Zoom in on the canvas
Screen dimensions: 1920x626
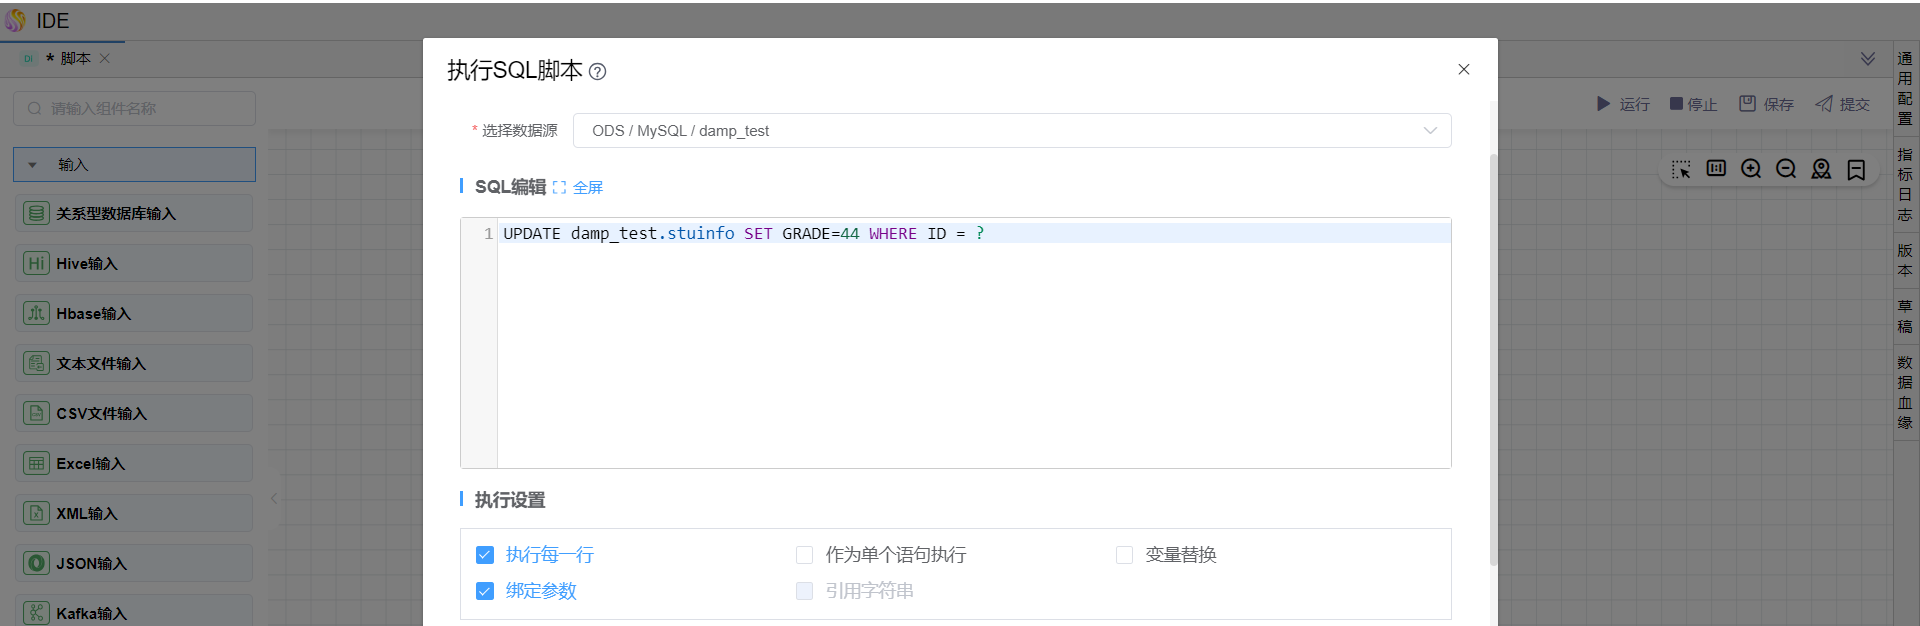coord(1751,169)
